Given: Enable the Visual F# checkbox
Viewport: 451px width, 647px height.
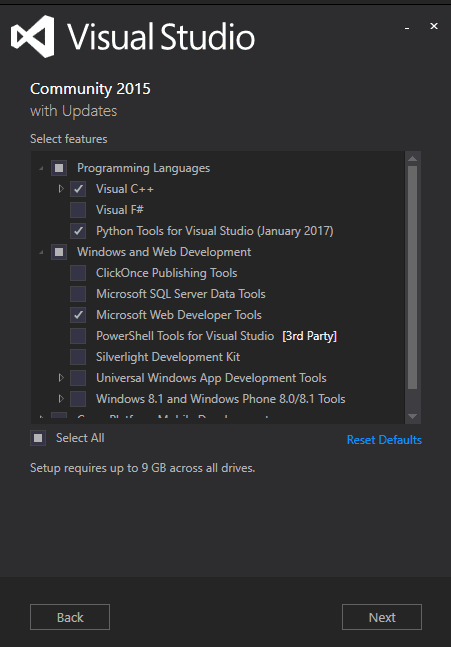Looking at the screenshot, I should coord(78,210).
